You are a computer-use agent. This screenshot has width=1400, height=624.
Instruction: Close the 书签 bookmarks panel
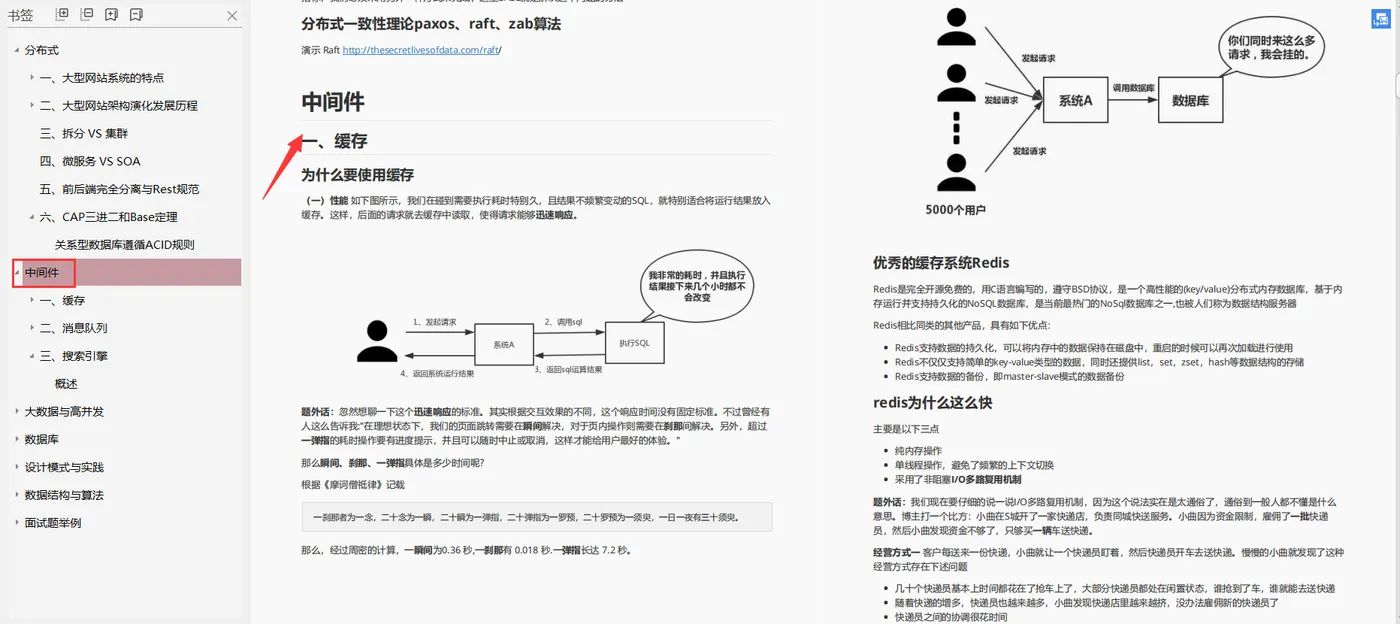point(232,16)
